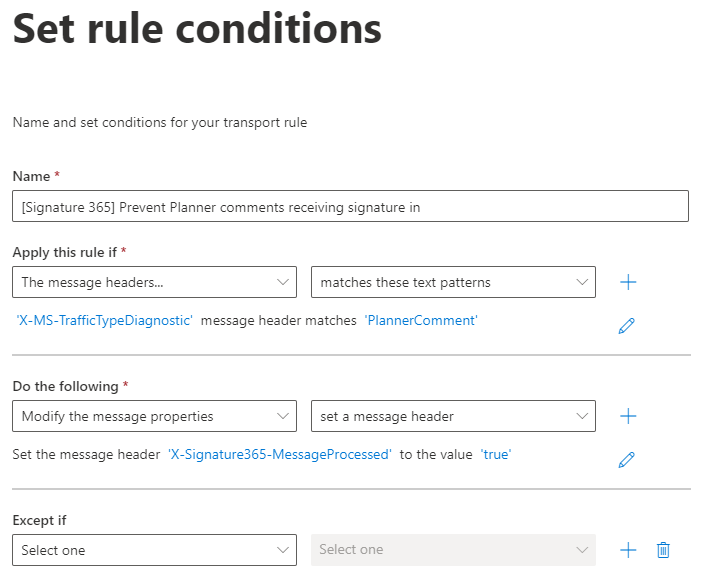Open the 'X-MS-TrafficTypeDiagnostic' header link
The image size is (726, 580).
coord(105,320)
